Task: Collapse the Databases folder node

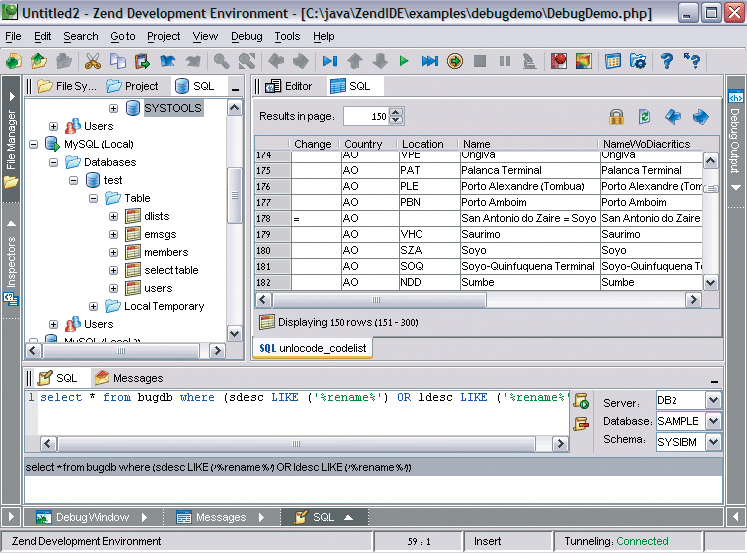Action: click(53, 162)
